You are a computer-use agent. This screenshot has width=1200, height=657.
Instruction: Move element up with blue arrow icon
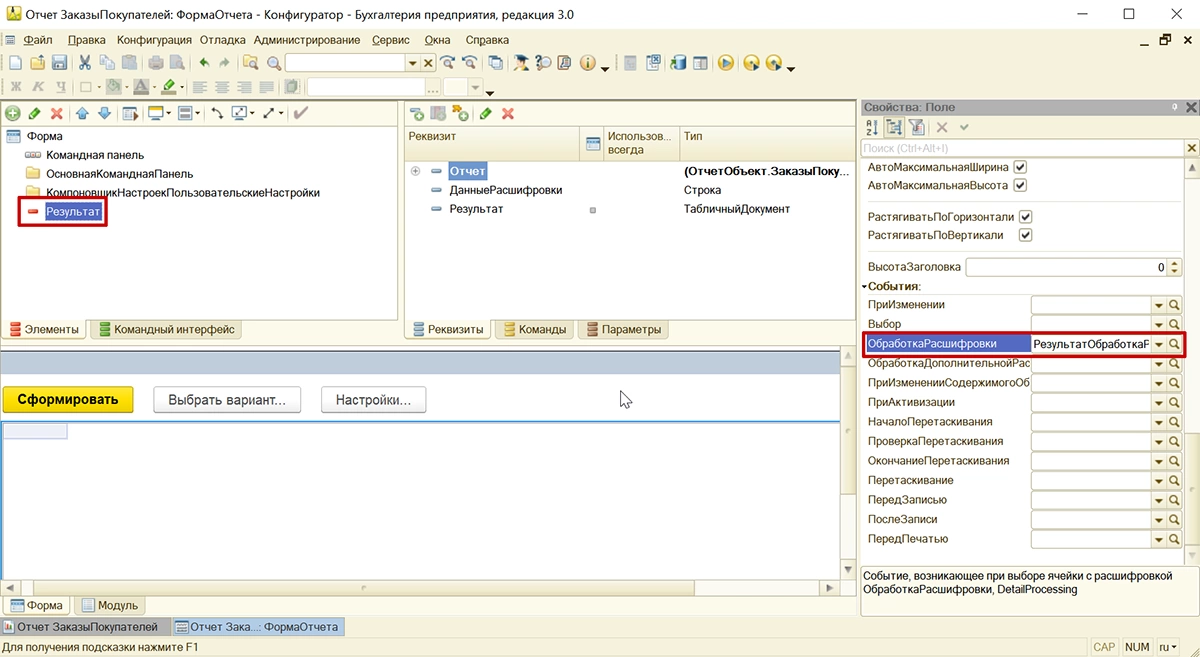click(x=83, y=114)
